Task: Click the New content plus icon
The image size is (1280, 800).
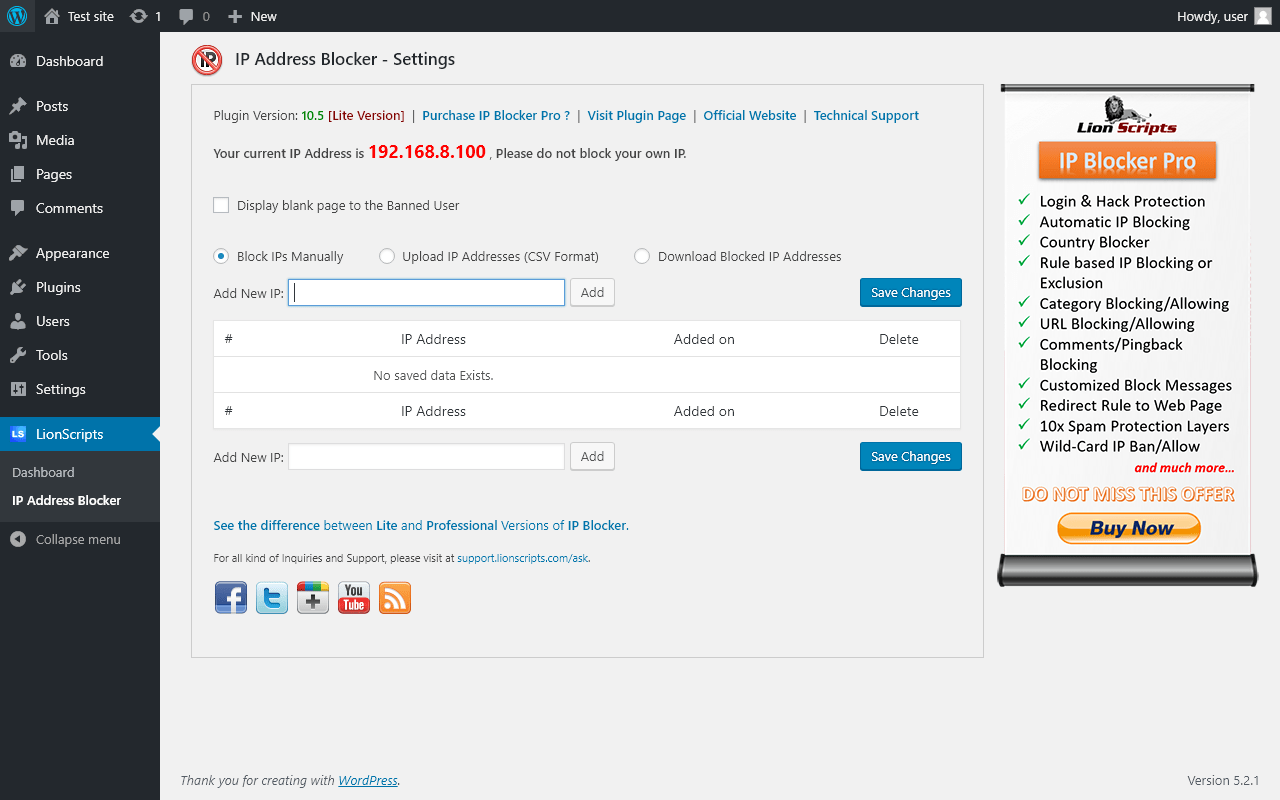Action: click(x=235, y=16)
